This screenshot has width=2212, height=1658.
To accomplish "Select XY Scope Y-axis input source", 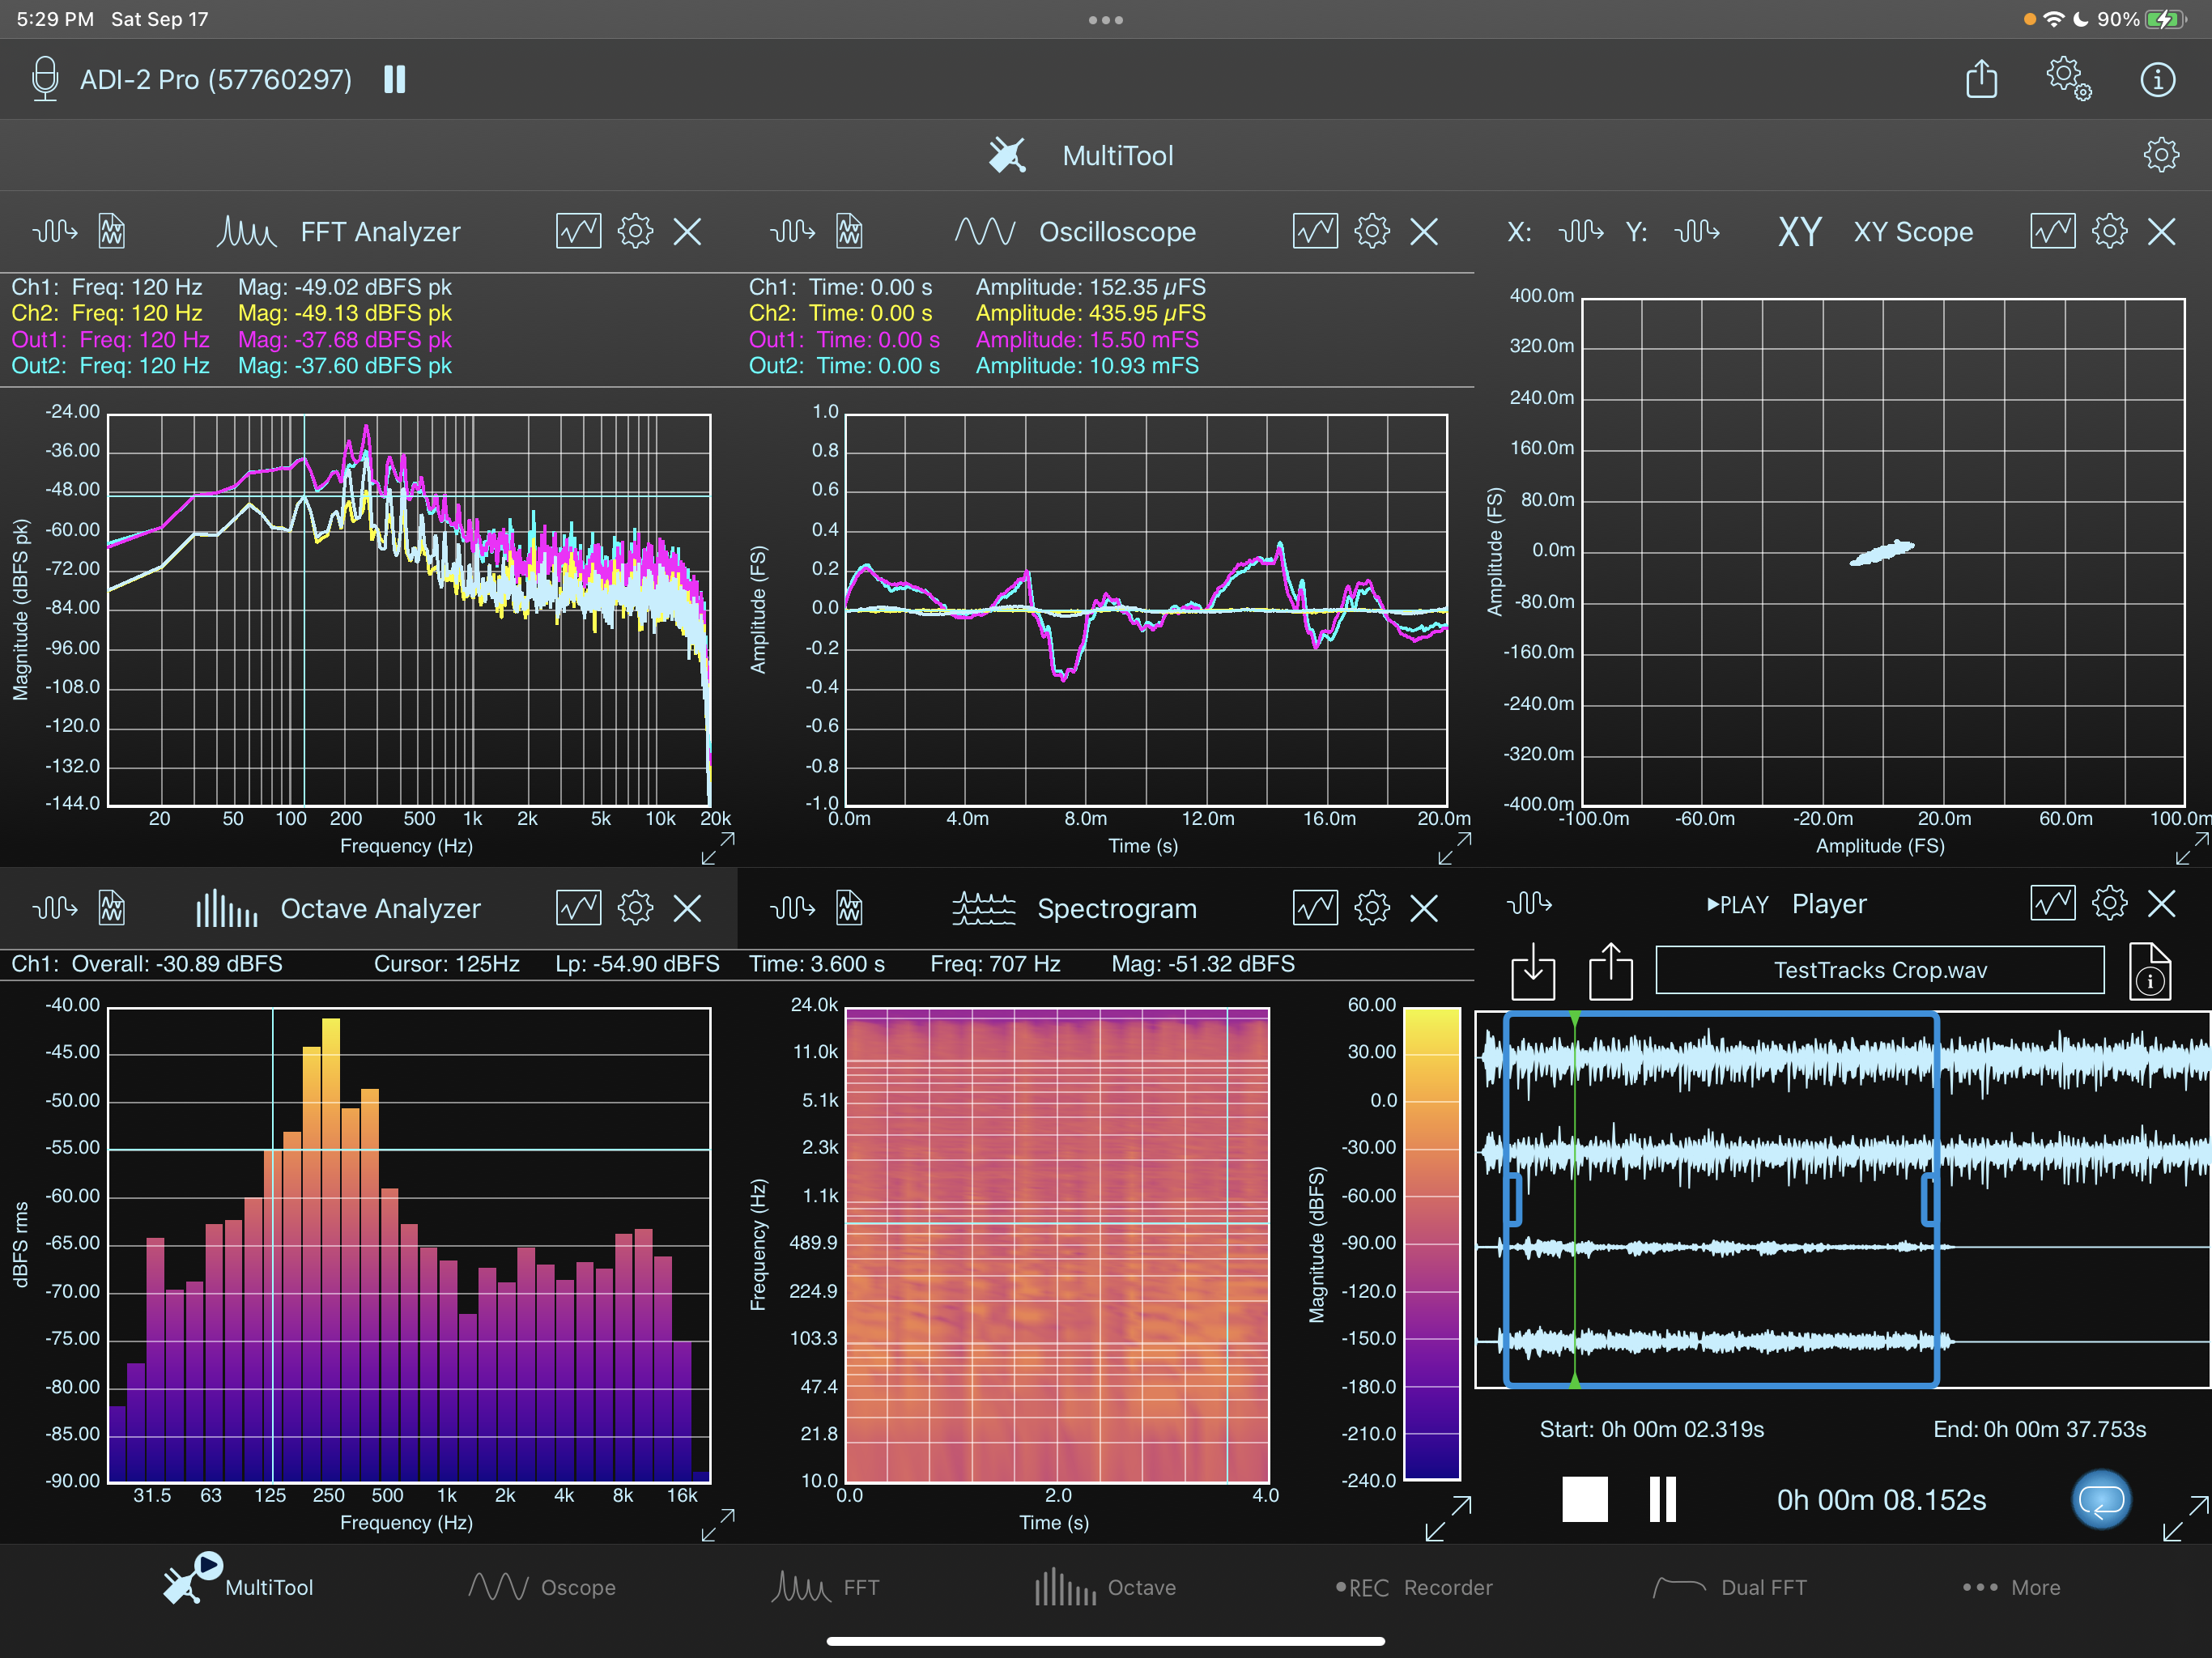I will pyautogui.click(x=1697, y=232).
